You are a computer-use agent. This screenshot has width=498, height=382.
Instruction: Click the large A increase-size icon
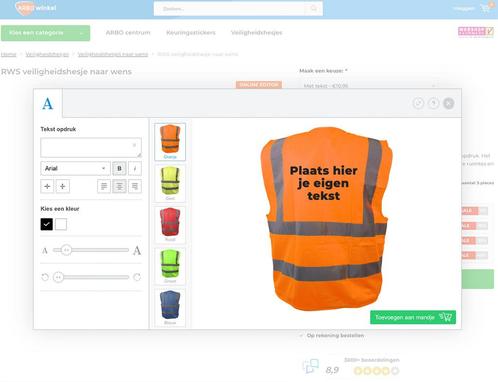point(137,250)
